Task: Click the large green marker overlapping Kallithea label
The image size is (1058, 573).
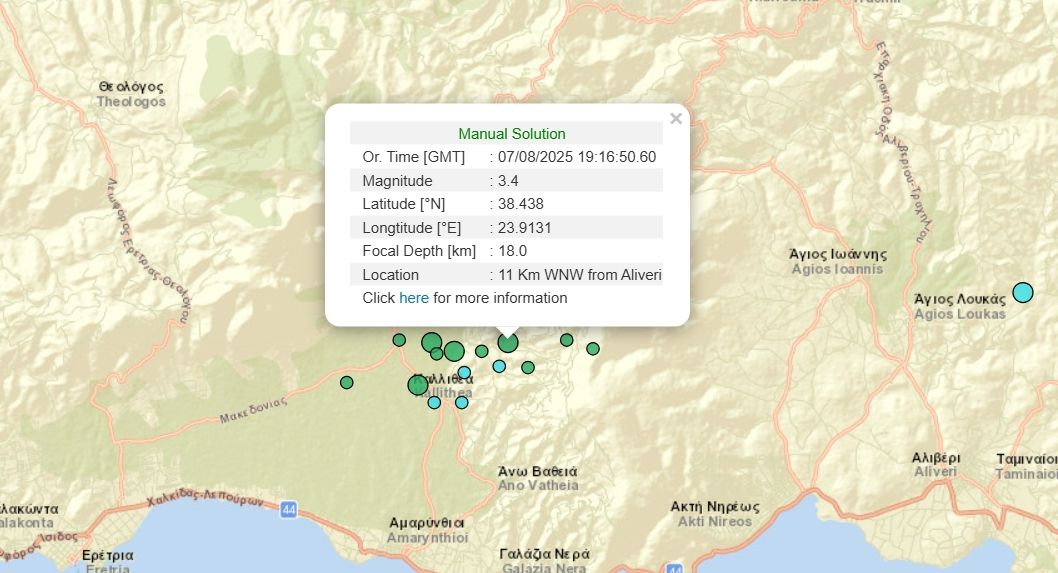Action: click(x=418, y=385)
